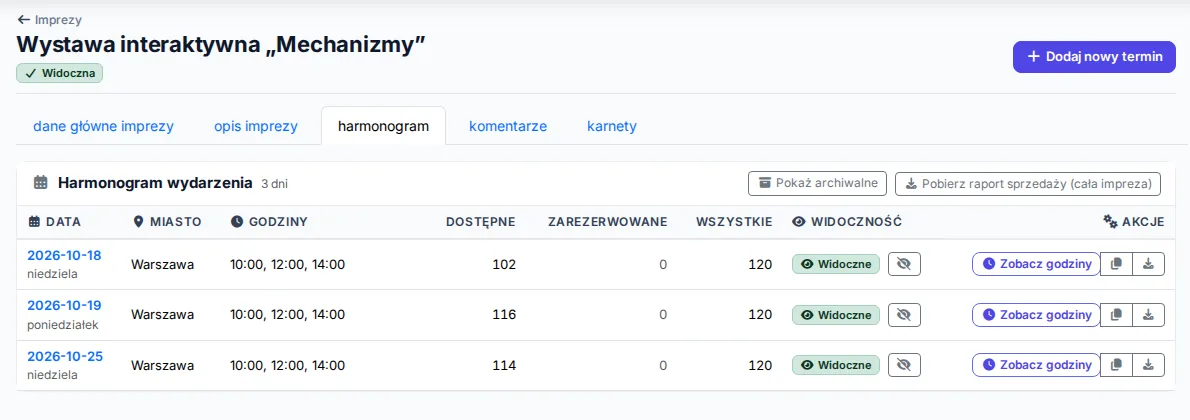1190x420 pixels.
Task: Open date 2026-10-25 link
Action: [65, 356]
